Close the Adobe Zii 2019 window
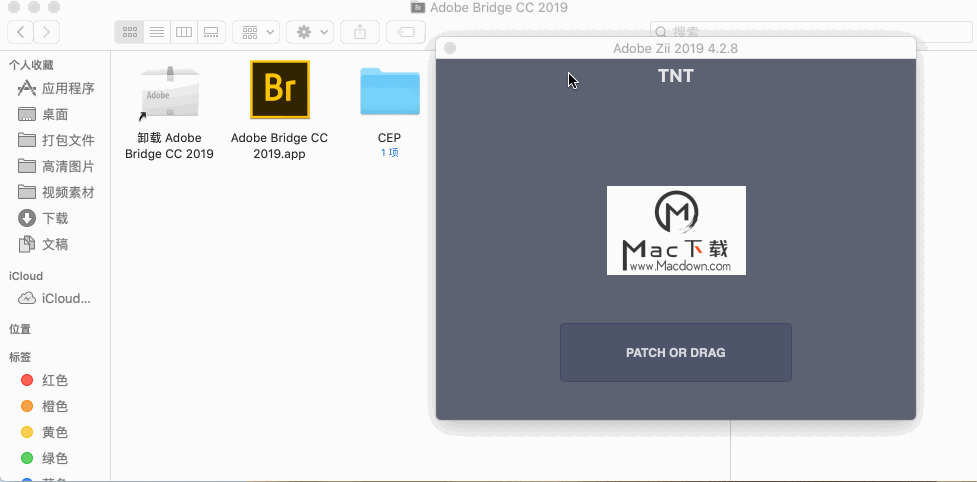 tap(450, 48)
